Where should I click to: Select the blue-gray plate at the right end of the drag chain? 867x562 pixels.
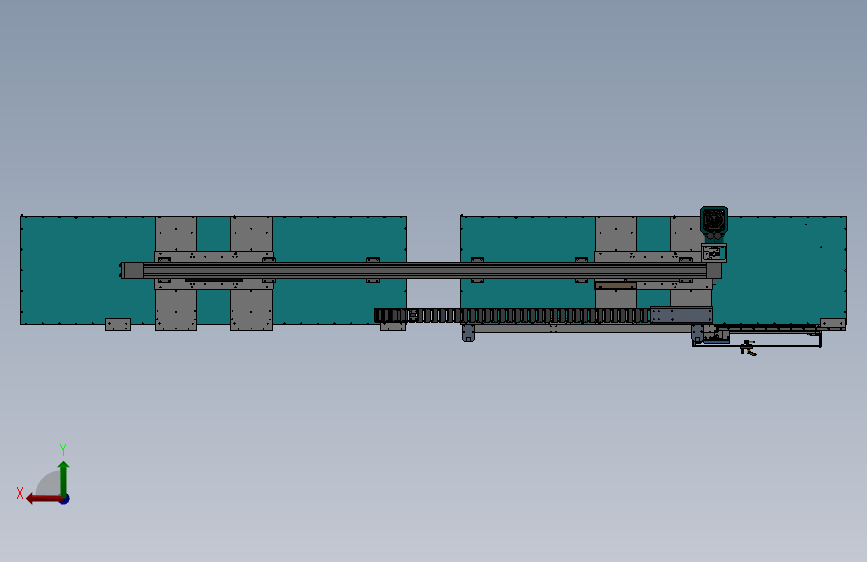coord(681,315)
